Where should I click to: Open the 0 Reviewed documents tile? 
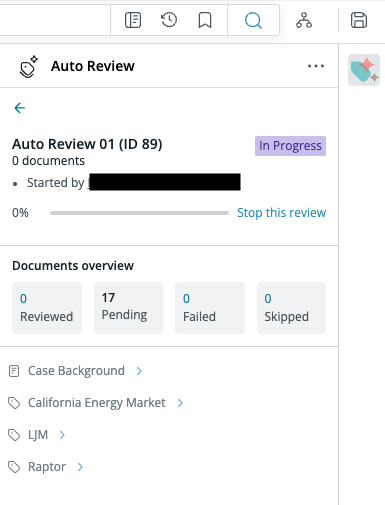(x=47, y=308)
